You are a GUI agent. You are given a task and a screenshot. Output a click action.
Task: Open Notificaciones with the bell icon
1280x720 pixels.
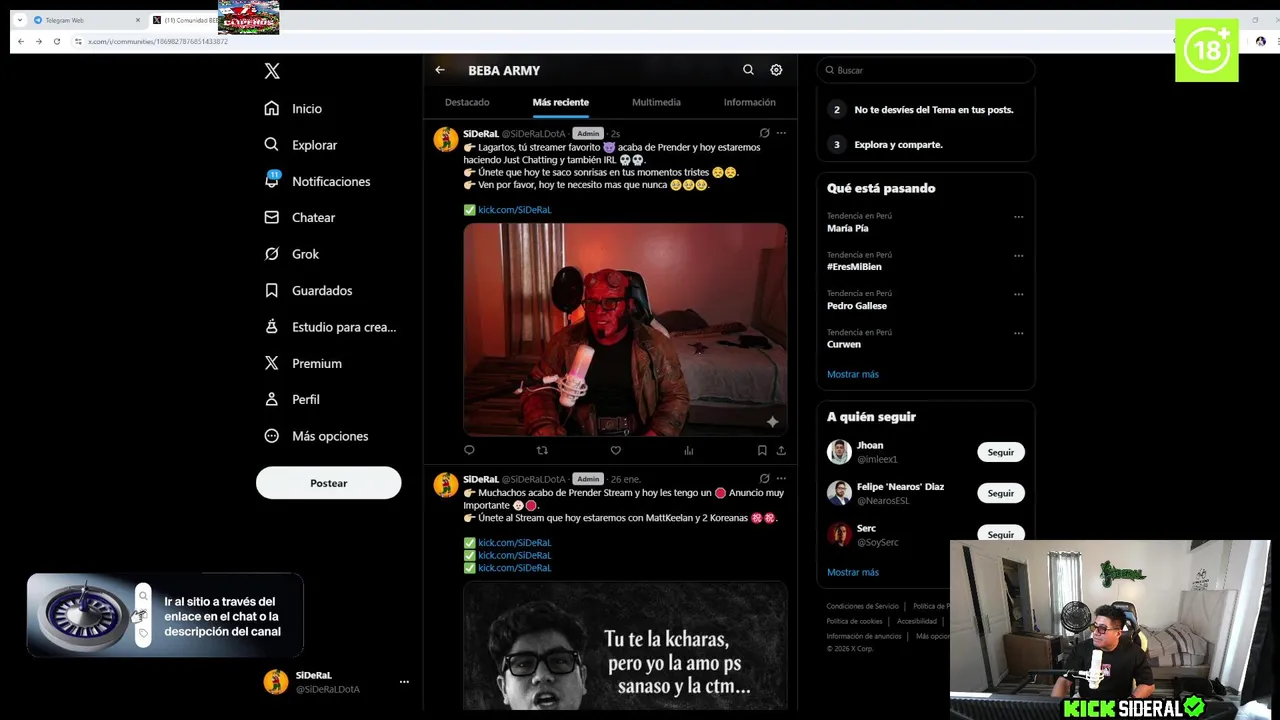[x=318, y=181]
